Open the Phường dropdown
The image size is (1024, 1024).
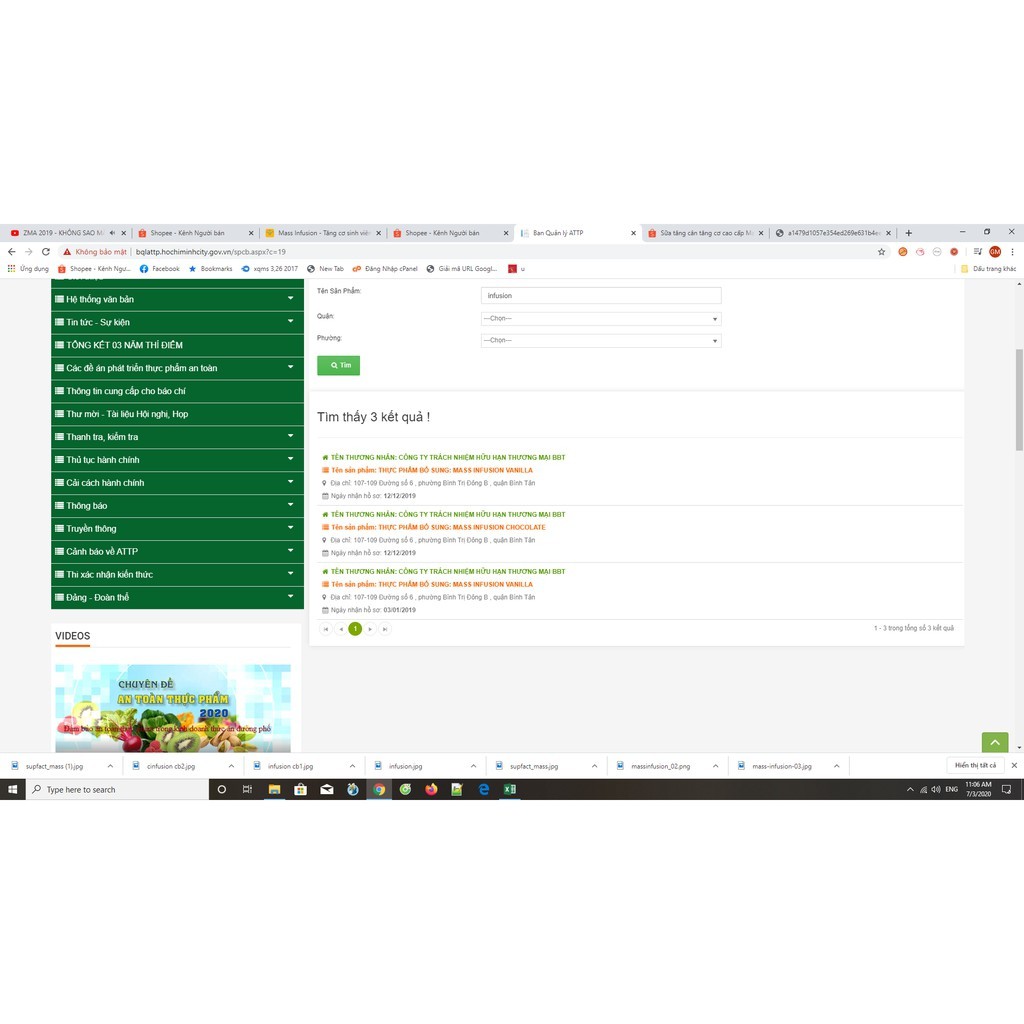600,341
